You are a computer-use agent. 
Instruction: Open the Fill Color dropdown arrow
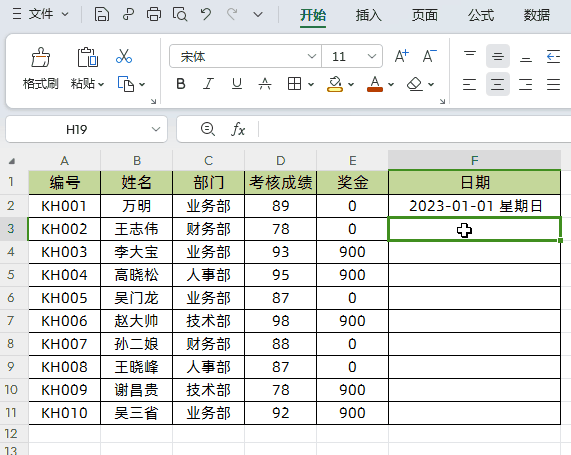(351, 85)
